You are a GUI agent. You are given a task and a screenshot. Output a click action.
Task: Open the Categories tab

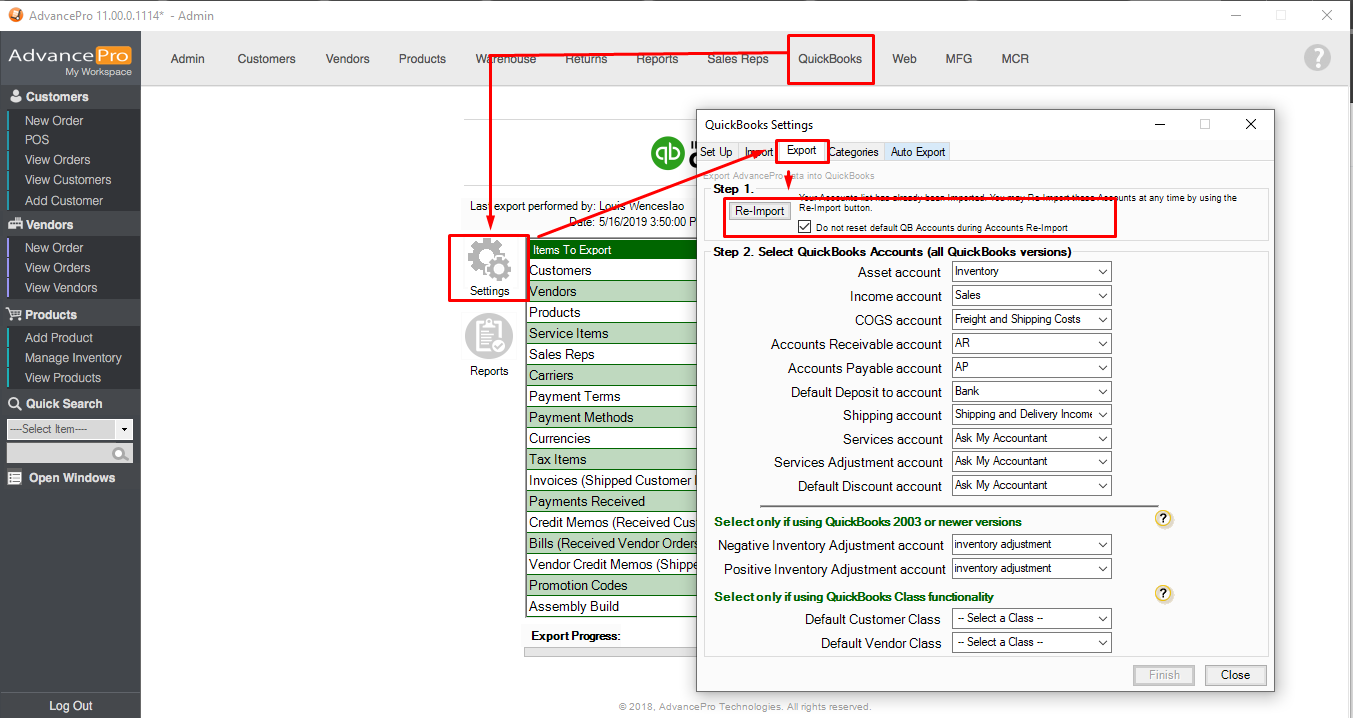click(x=853, y=152)
